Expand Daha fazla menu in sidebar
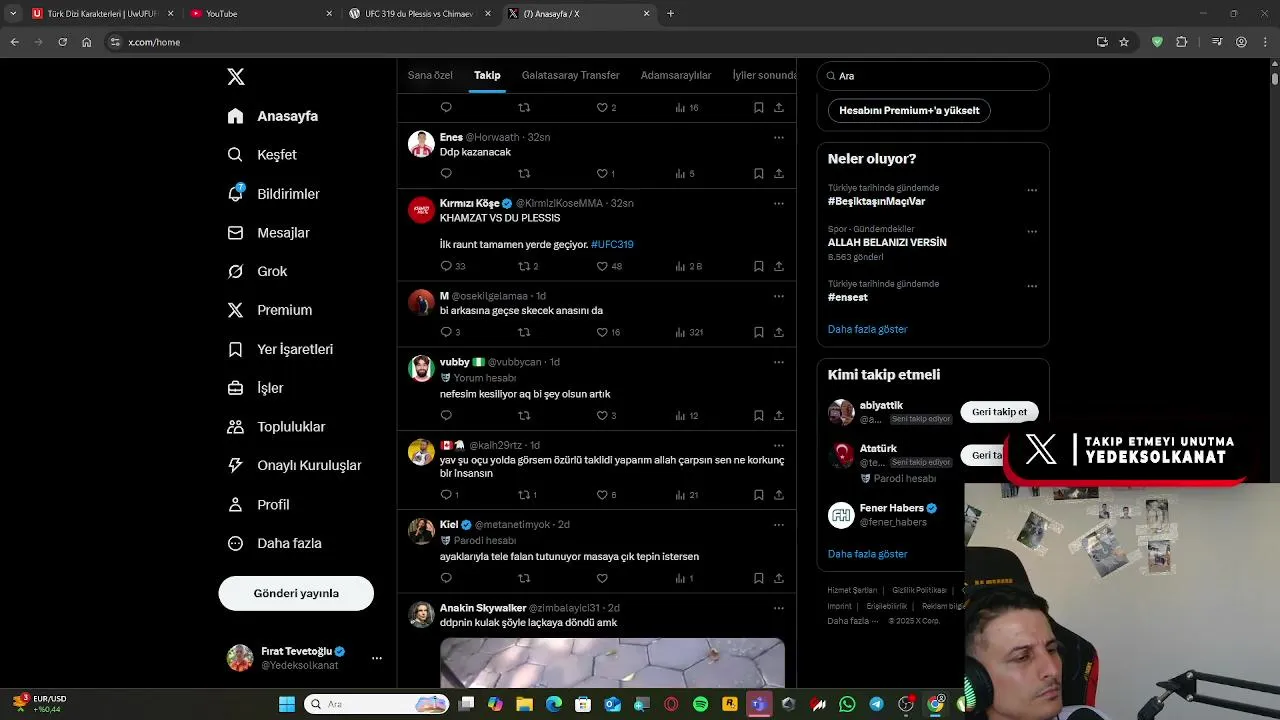 tap(274, 544)
